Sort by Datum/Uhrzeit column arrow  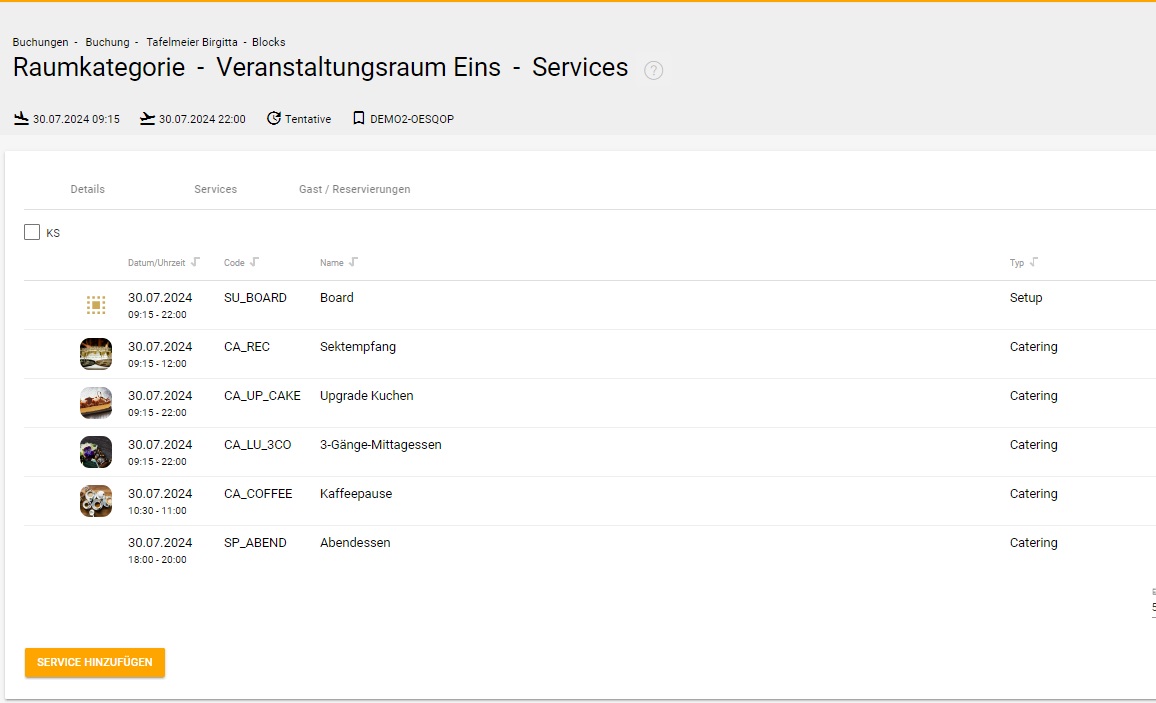[195, 262]
